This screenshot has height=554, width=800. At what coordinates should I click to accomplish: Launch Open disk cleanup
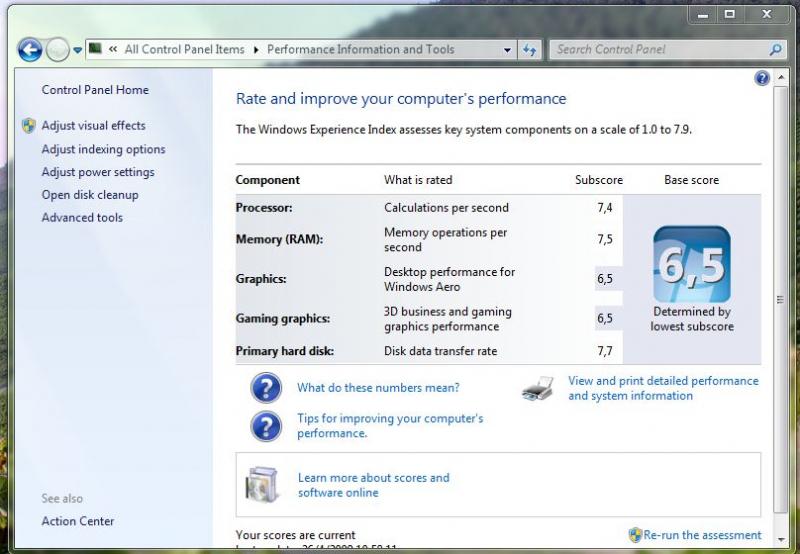[x=90, y=195]
